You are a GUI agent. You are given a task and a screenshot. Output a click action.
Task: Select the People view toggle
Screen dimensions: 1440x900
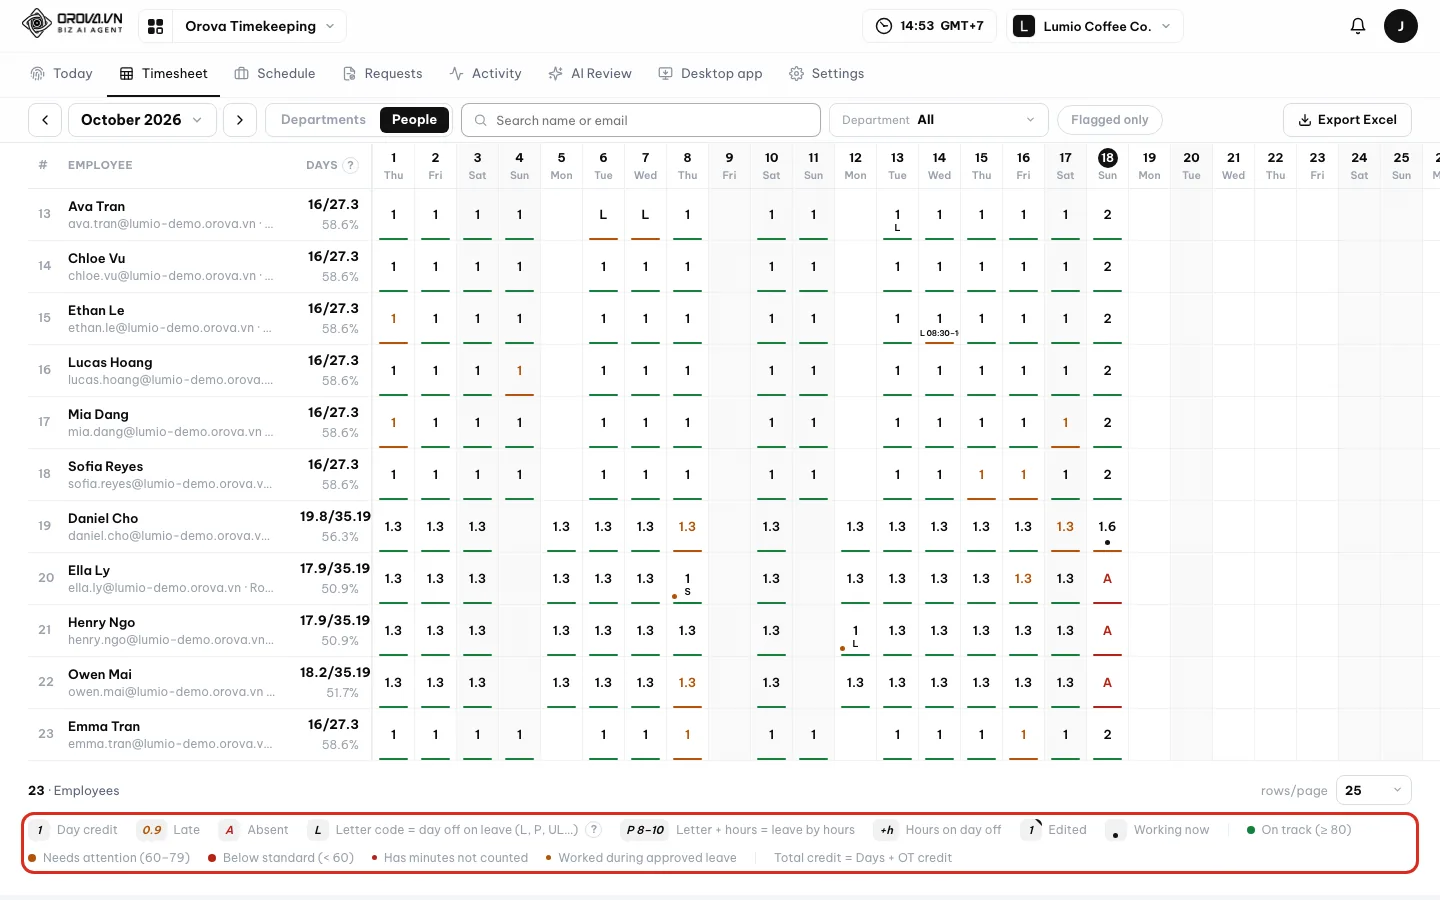point(414,120)
